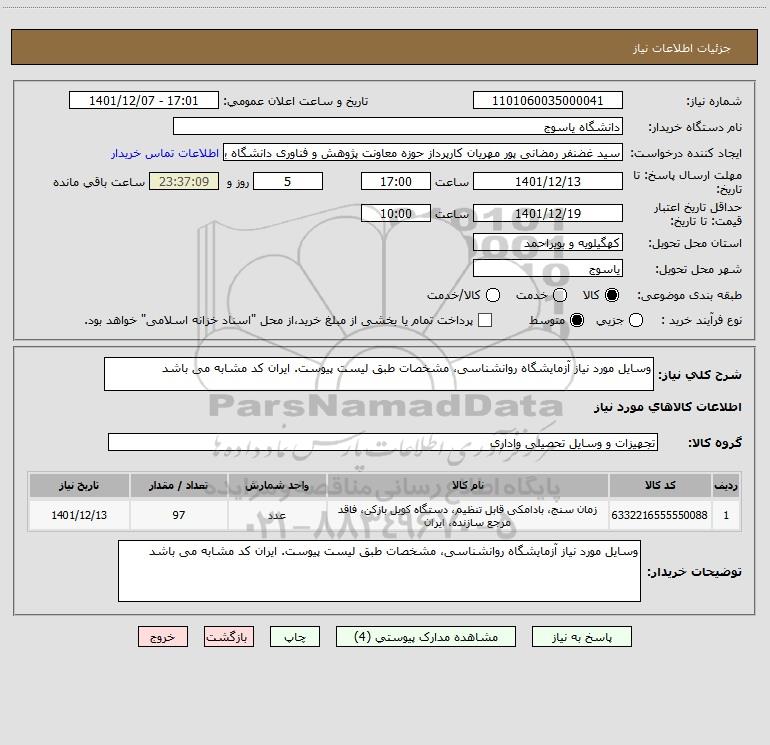The image size is (770, 745).
Task: Click the گروه کالا field تجهیزات و وسایل
Action: pyautogui.click(x=383, y=442)
